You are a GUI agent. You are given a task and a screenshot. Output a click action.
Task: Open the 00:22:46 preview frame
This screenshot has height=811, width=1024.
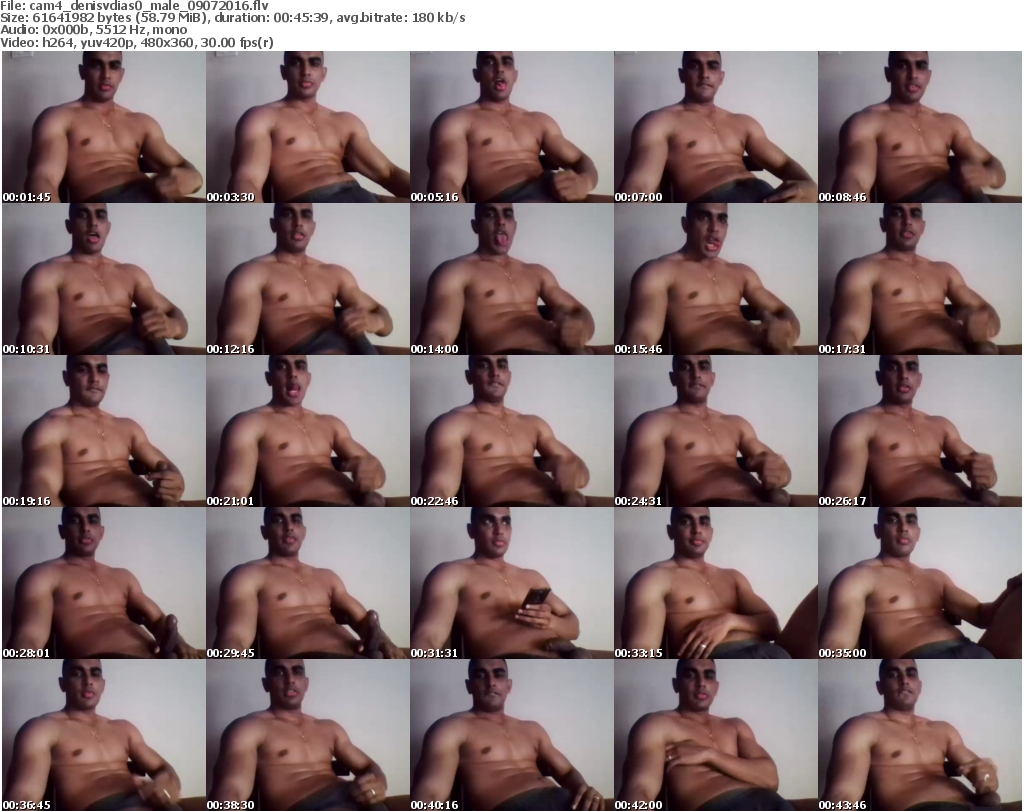(512, 431)
